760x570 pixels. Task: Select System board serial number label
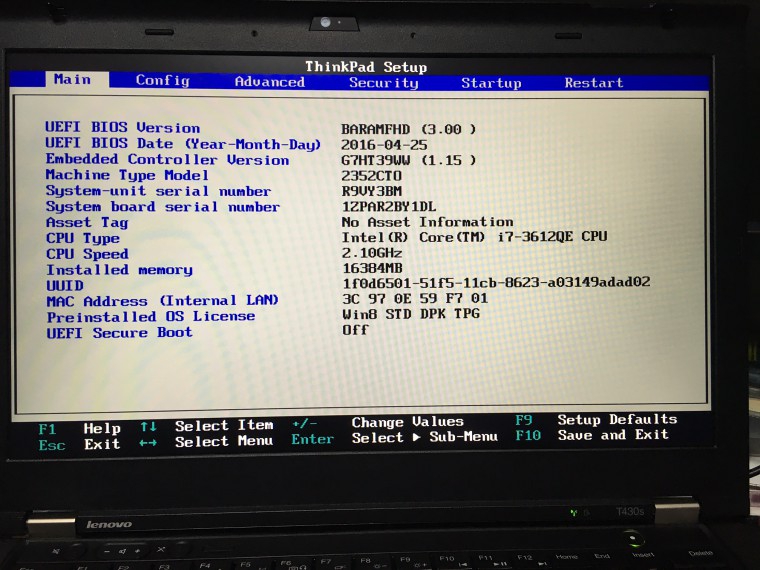click(x=162, y=207)
